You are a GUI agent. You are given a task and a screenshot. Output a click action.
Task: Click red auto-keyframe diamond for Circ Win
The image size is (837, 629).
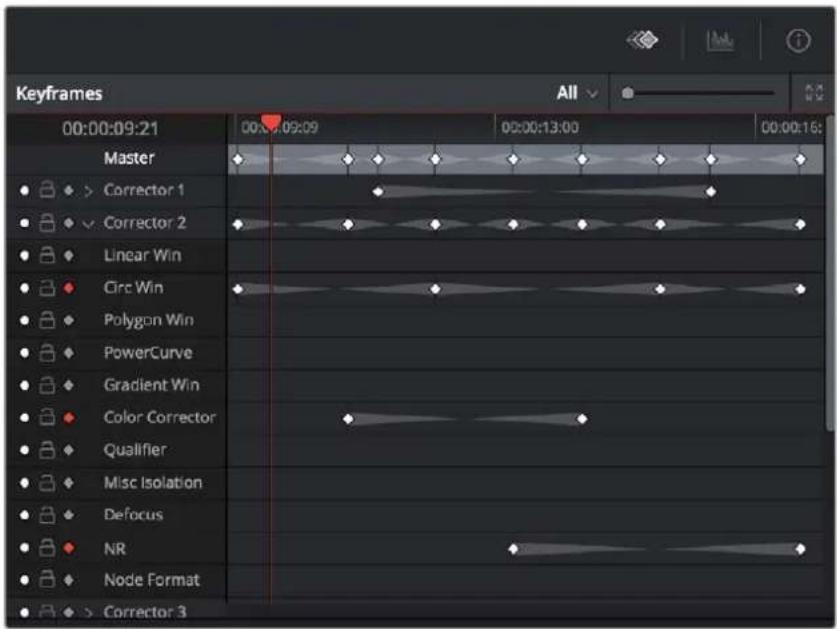pos(69,288)
